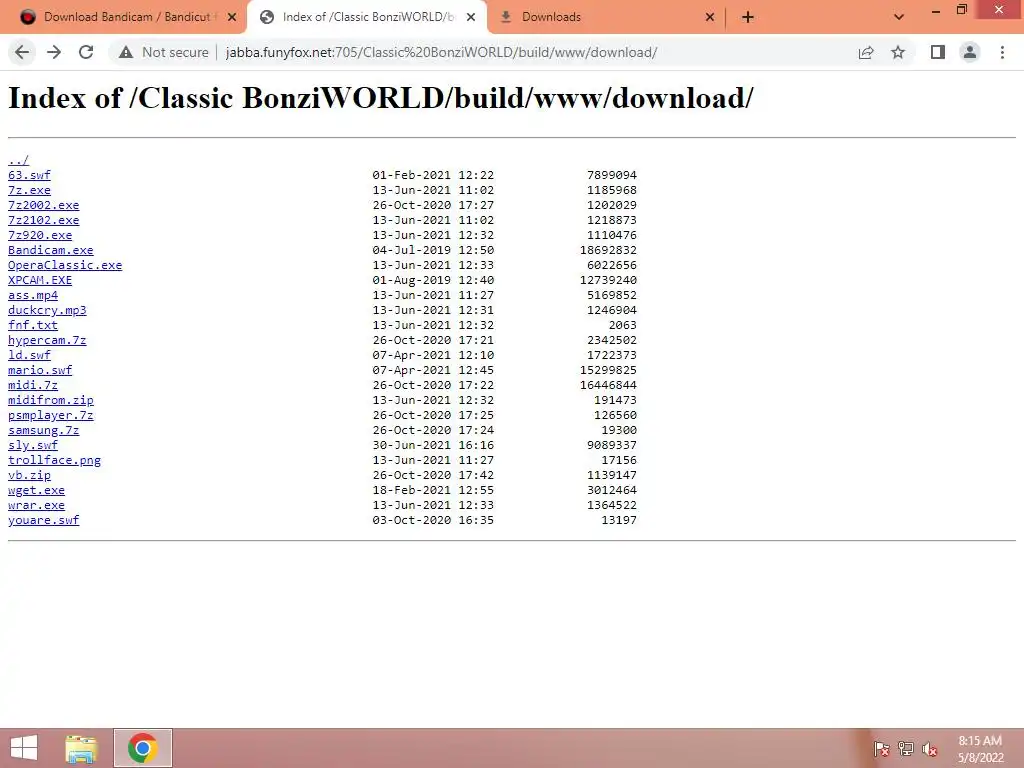Open the 7z.exe link
The image size is (1024, 768).
pos(29,190)
